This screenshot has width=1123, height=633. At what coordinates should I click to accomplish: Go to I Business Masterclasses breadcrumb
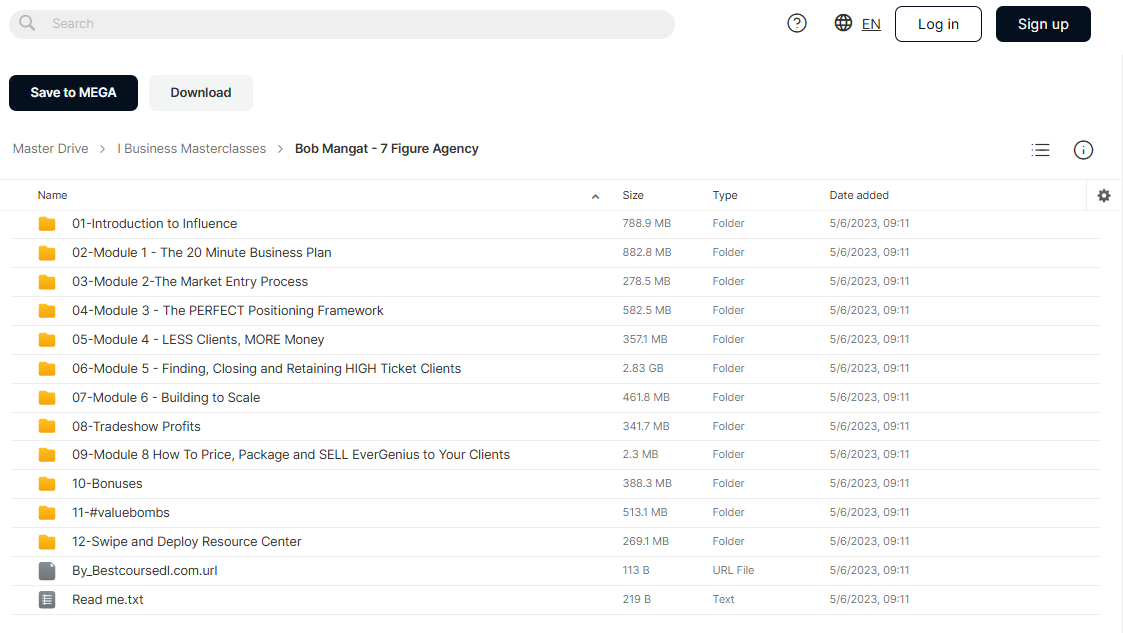pyautogui.click(x=191, y=148)
